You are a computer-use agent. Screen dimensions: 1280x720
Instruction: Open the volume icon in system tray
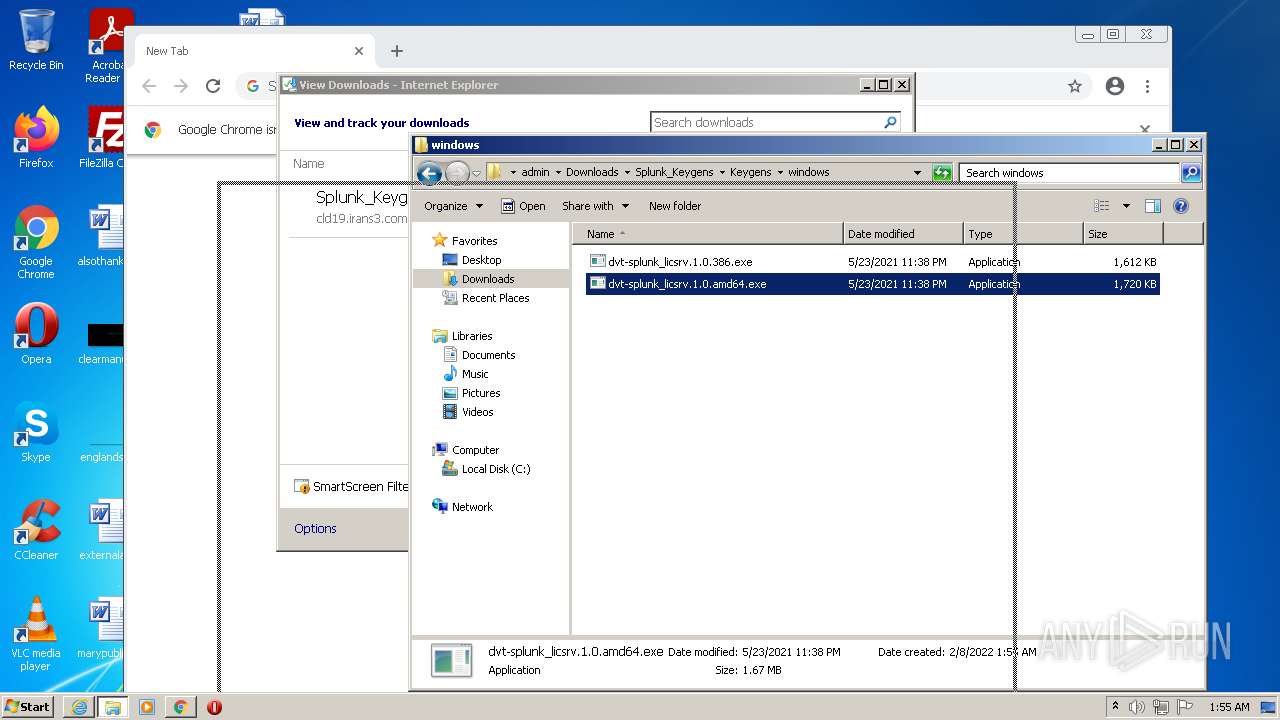pos(1137,707)
